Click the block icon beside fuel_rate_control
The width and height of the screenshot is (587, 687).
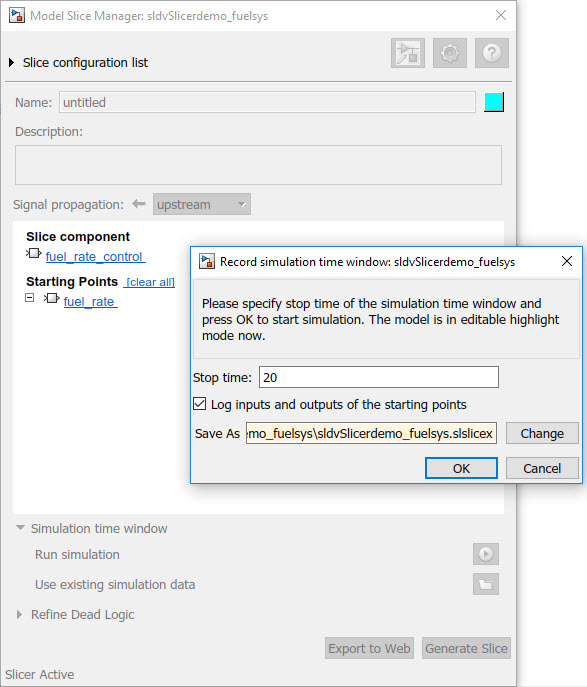pyautogui.click(x=34, y=253)
